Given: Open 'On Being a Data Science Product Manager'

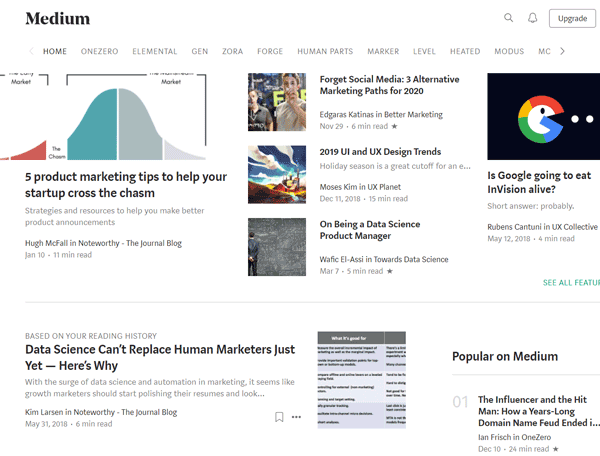Looking at the screenshot, I should tap(370, 230).
